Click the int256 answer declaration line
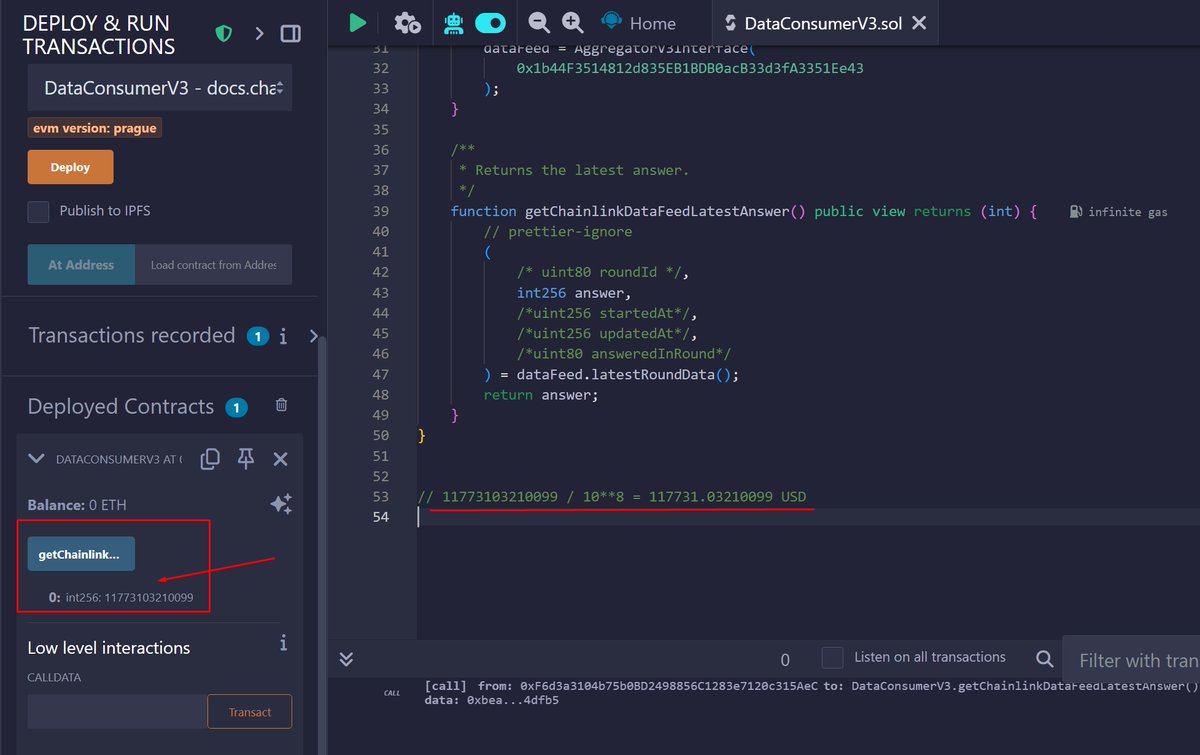 click(574, 293)
